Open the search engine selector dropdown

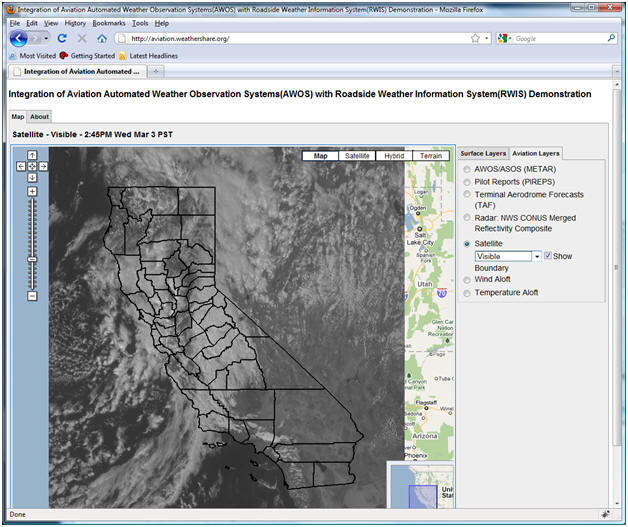pos(504,38)
